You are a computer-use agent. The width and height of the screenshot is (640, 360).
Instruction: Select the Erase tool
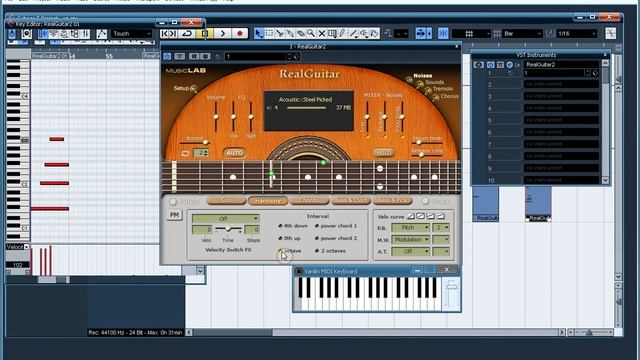pos(301,33)
